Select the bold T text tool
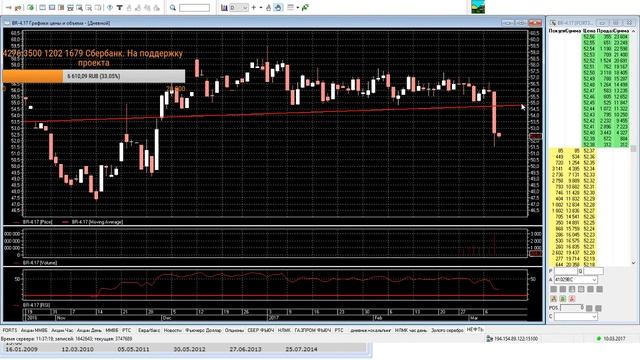Viewport: 640px width, 360px height. point(119,8)
